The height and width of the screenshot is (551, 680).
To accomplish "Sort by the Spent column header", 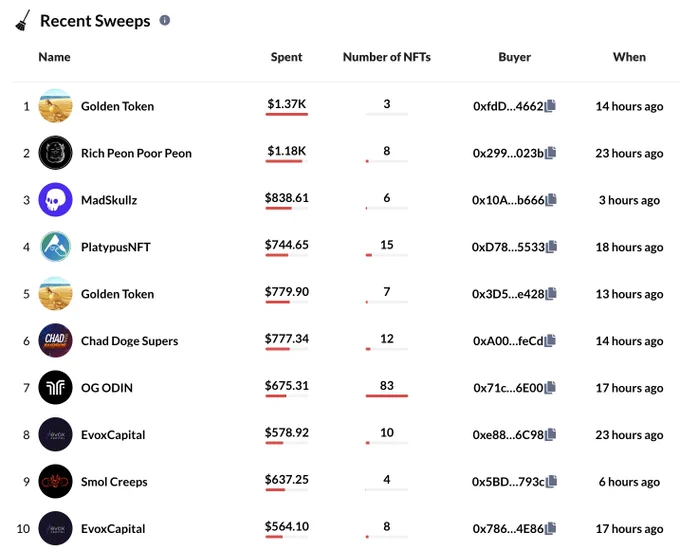I will tap(286, 57).
